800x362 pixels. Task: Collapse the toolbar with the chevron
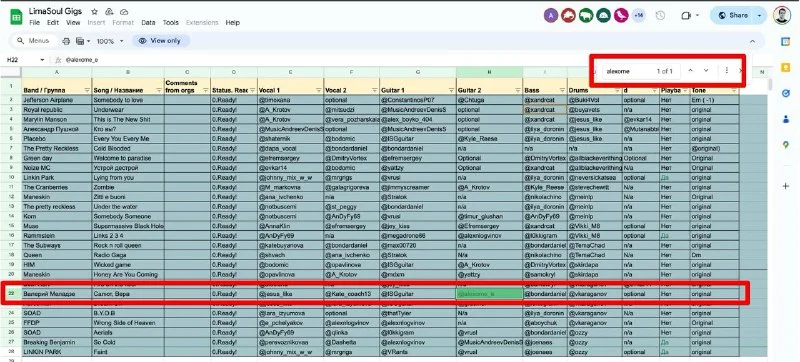click(753, 41)
